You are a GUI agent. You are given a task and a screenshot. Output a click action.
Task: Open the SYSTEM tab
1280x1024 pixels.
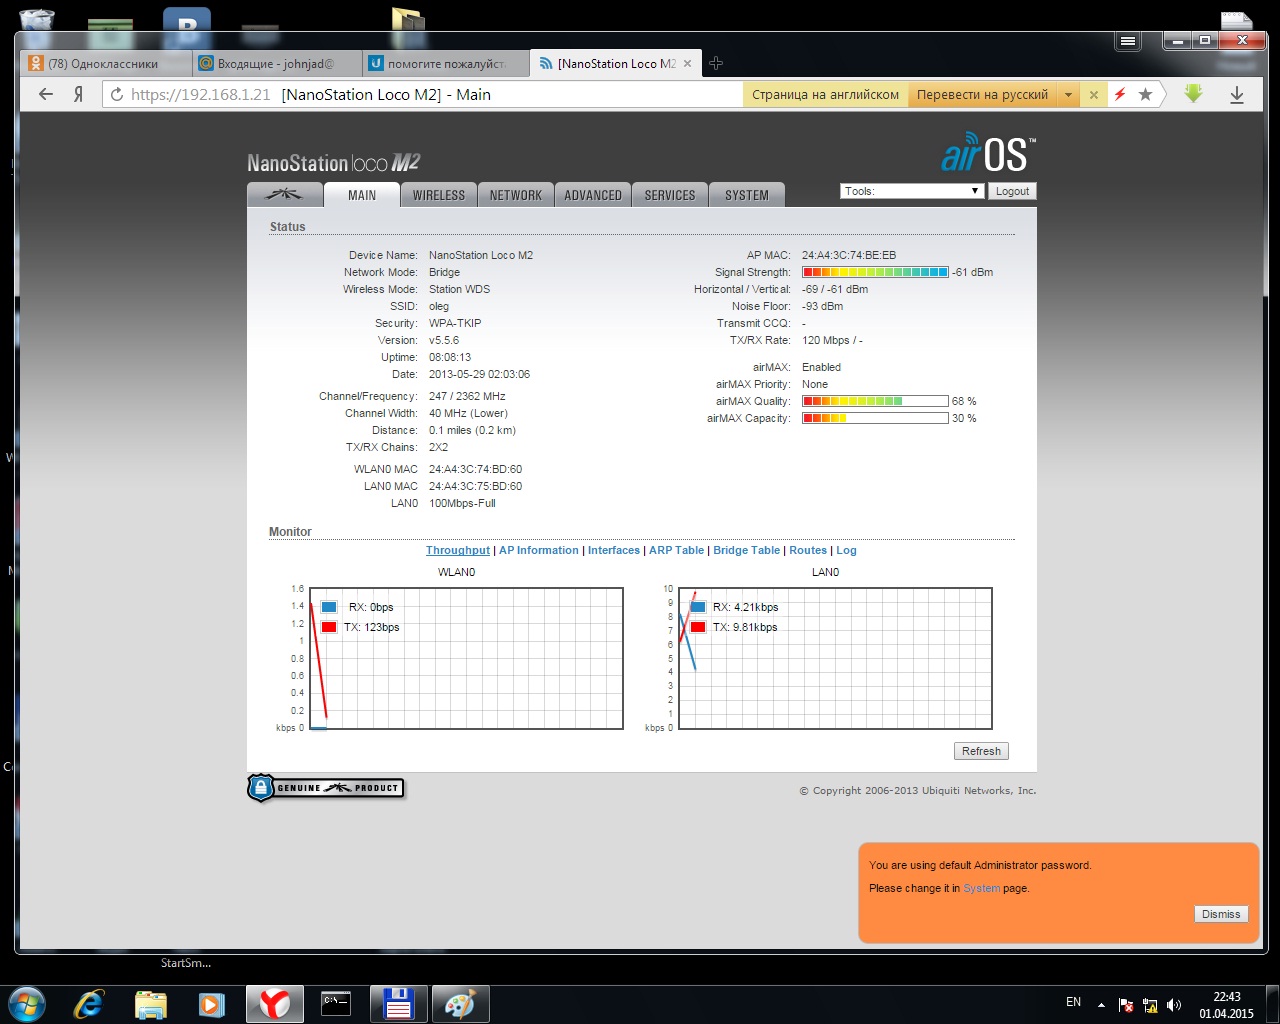[x=747, y=195]
